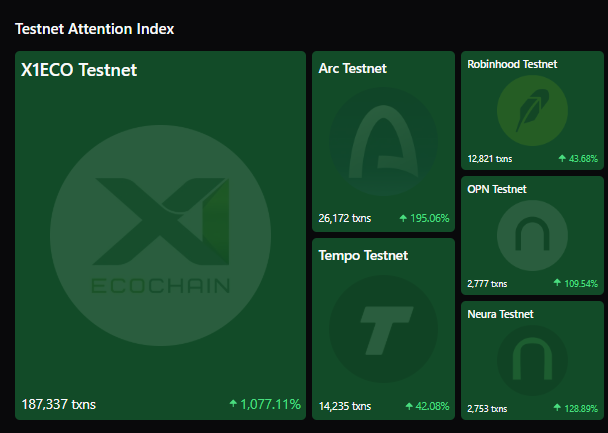Click the Arc Testnet logo
608x433 pixels.
[383, 141]
